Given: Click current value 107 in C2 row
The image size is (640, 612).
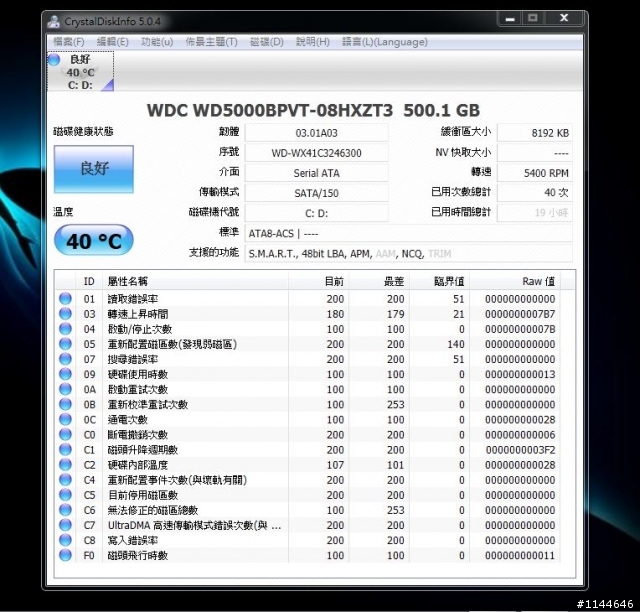Looking at the screenshot, I should click(335, 465).
